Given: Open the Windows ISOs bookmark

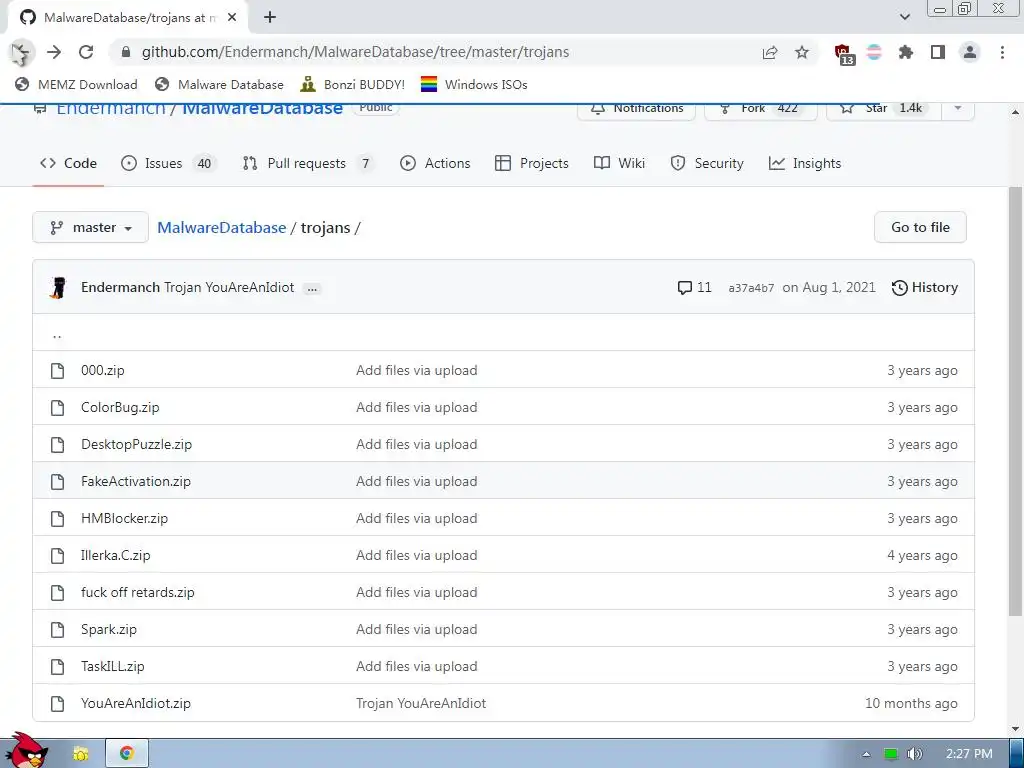Looking at the screenshot, I should (474, 84).
